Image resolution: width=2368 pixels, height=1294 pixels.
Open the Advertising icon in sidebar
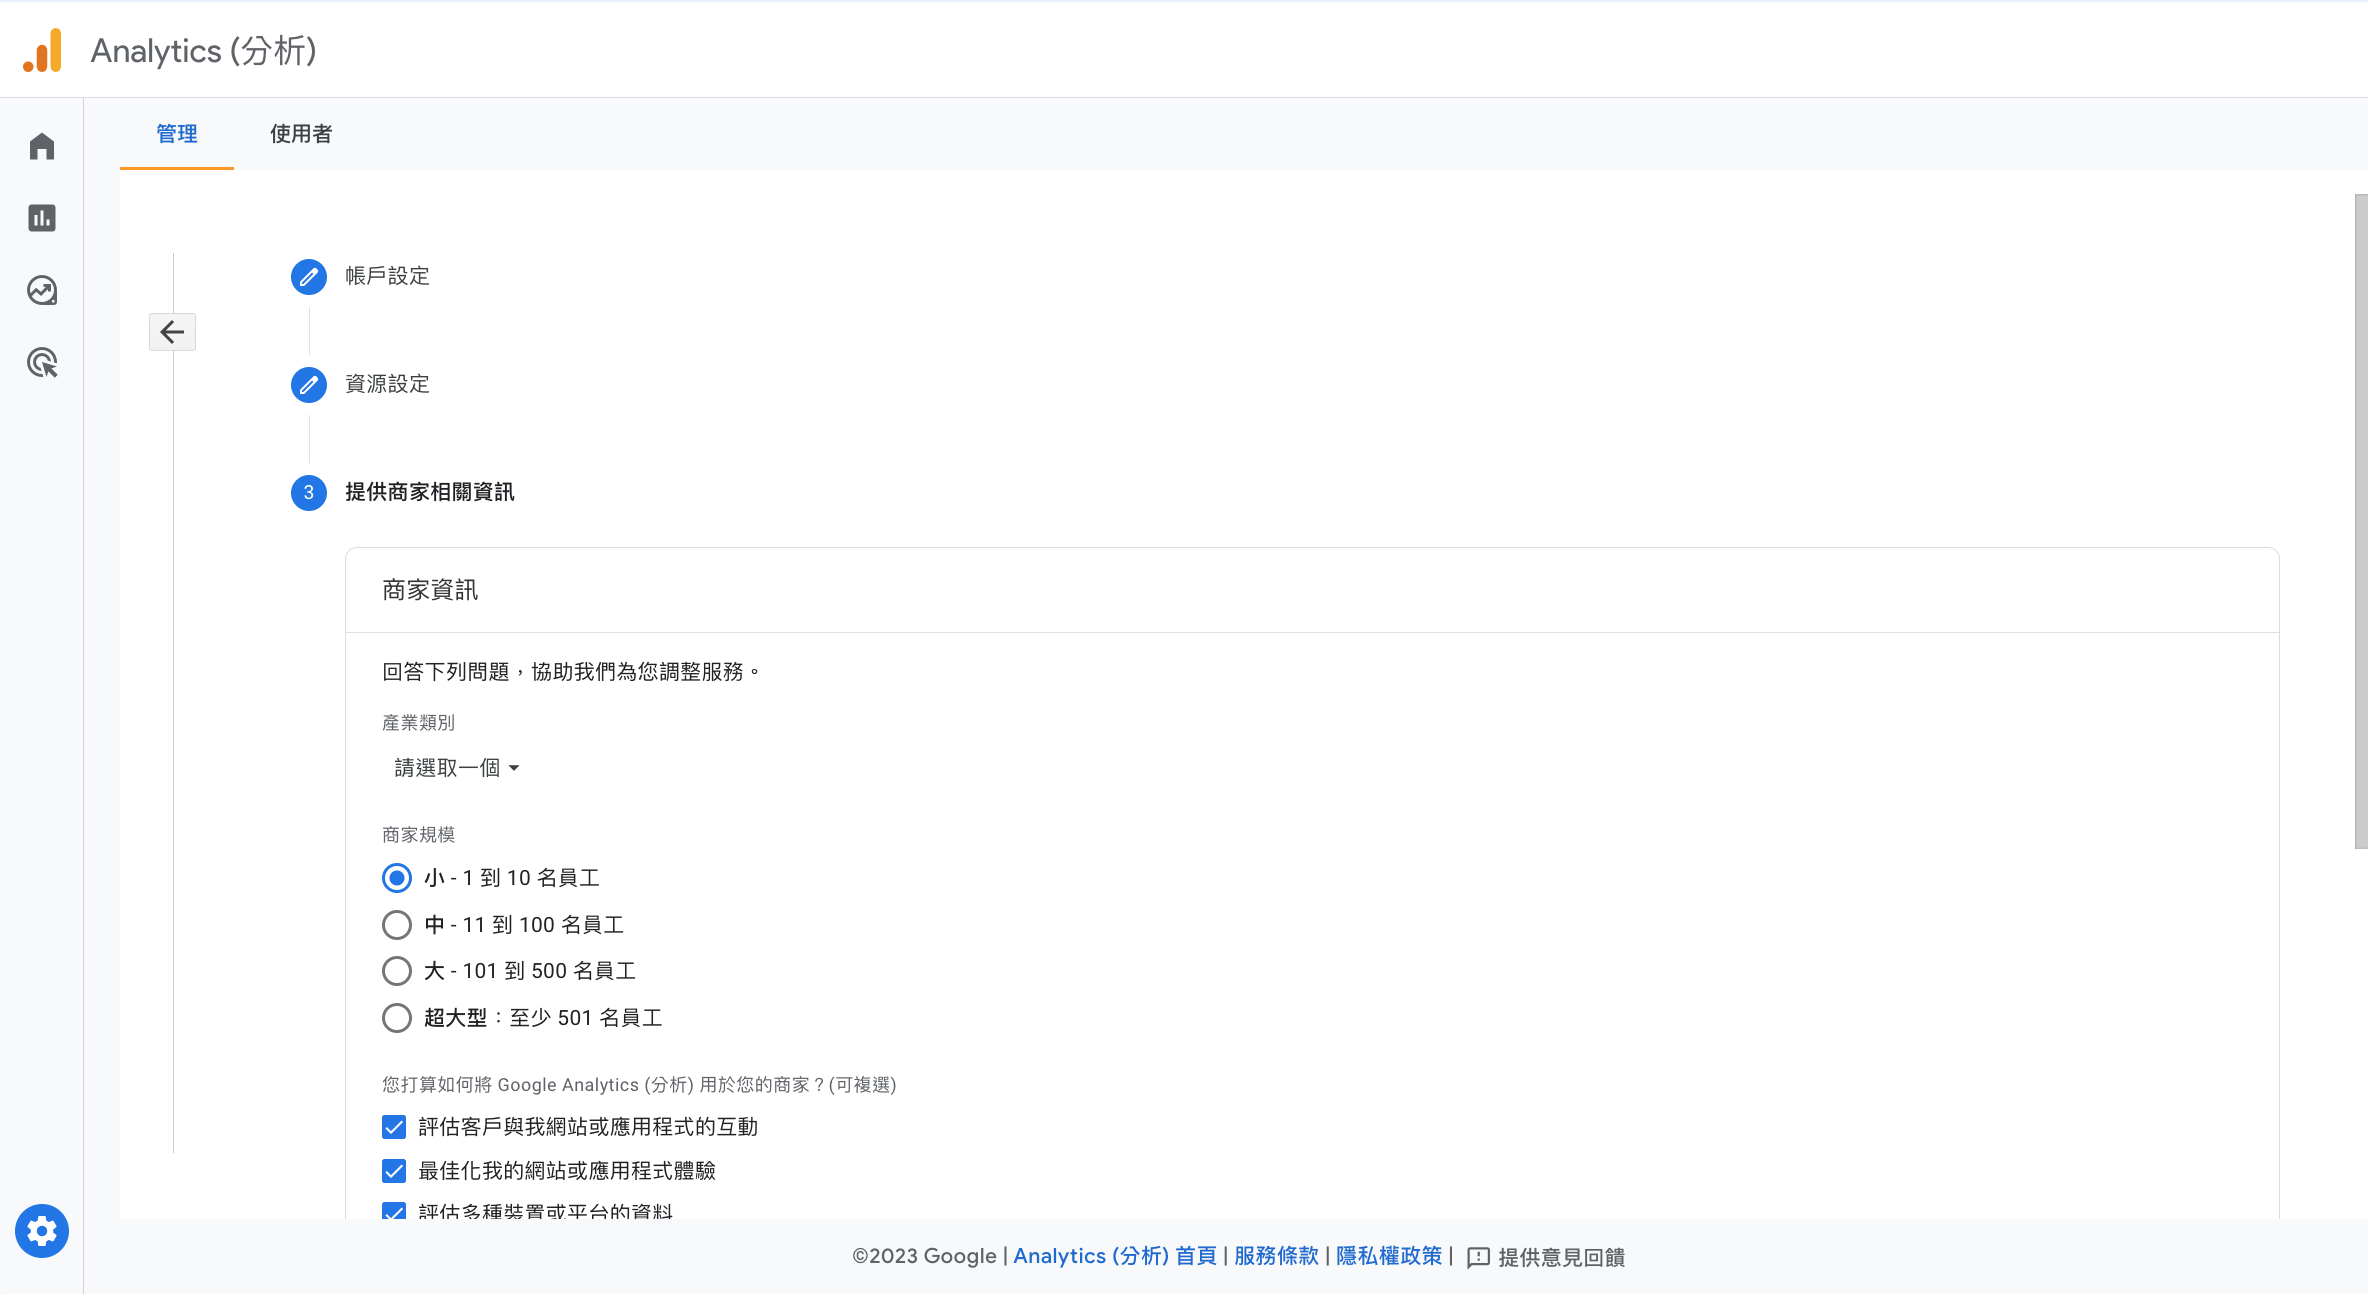coord(42,363)
